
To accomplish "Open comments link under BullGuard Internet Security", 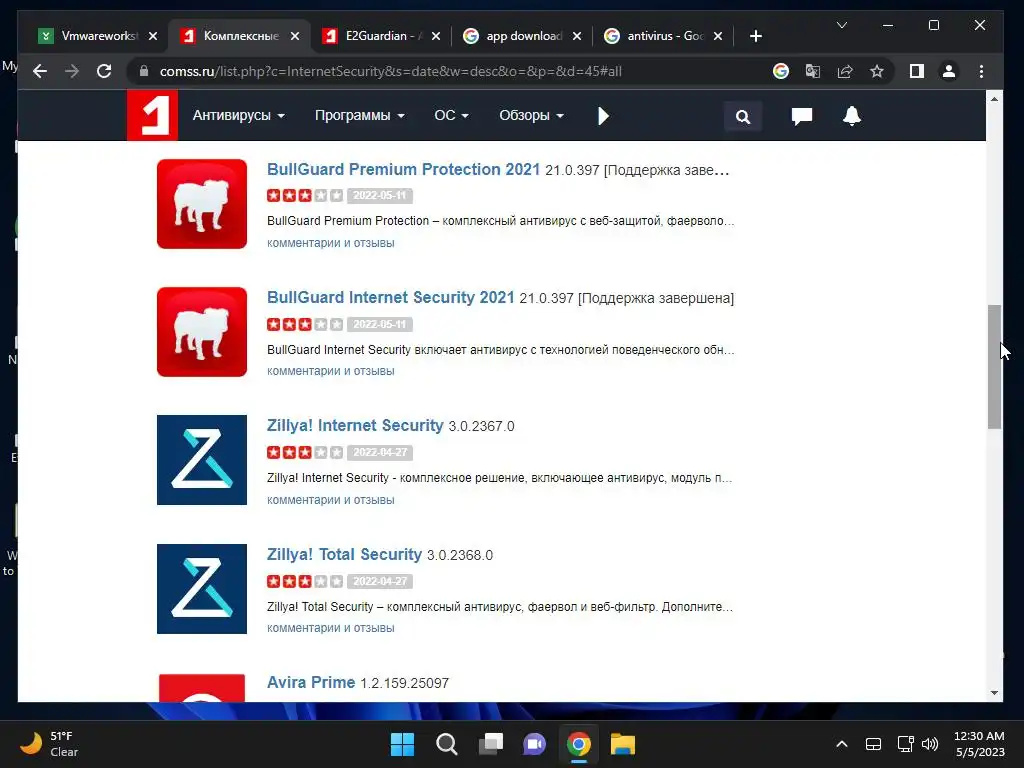I will click(330, 371).
